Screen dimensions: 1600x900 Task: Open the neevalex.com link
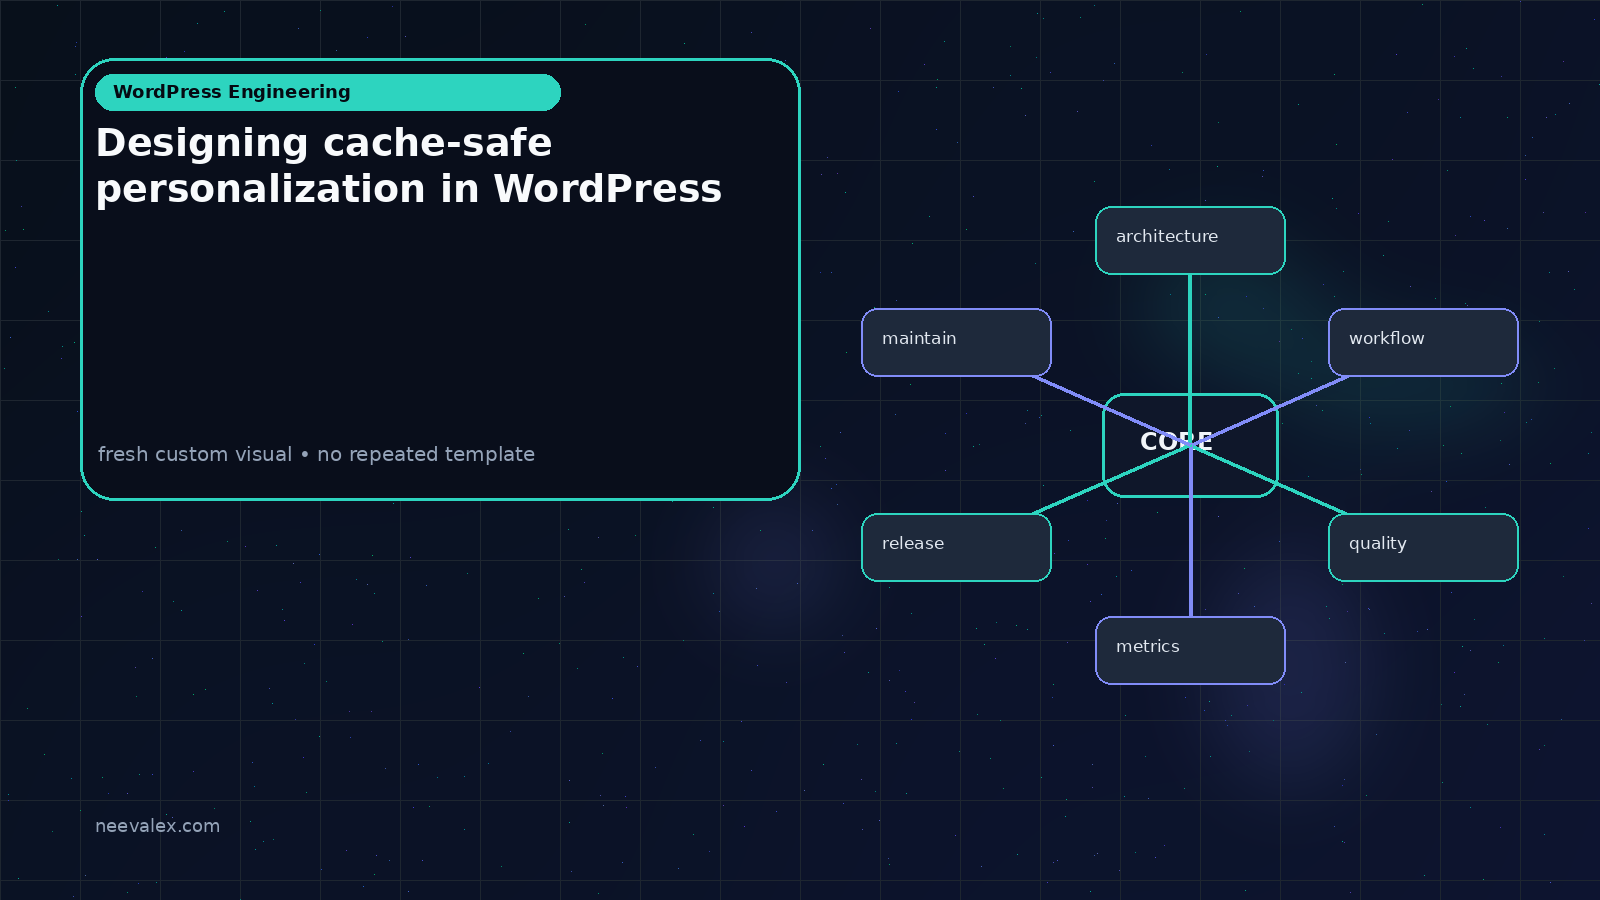click(x=157, y=826)
